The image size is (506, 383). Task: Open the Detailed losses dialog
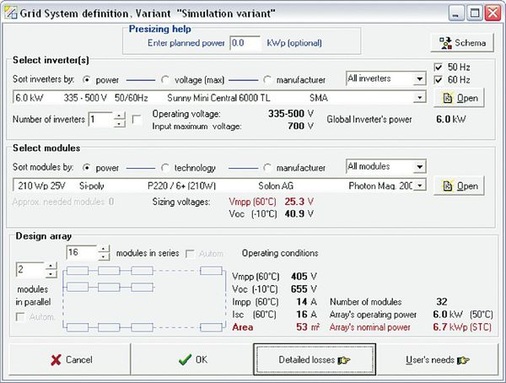coord(314,360)
